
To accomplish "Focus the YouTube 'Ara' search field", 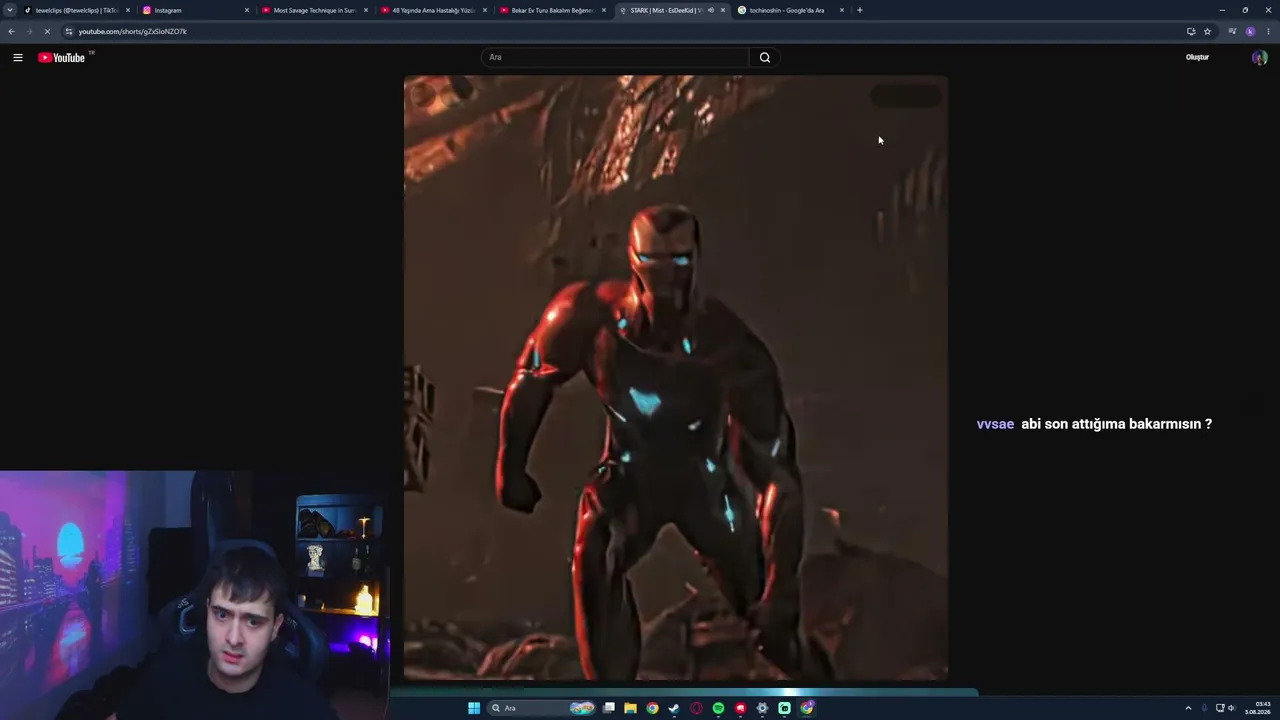I will (615, 57).
